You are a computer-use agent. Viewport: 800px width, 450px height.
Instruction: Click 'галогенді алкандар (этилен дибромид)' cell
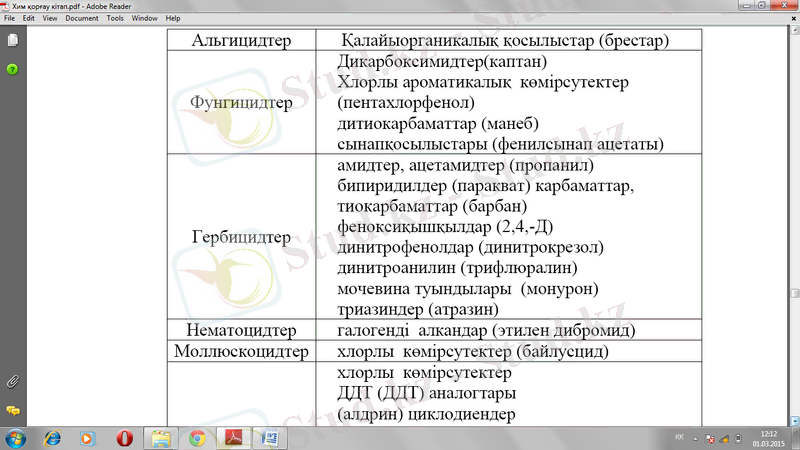pyautogui.click(x=509, y=330)
